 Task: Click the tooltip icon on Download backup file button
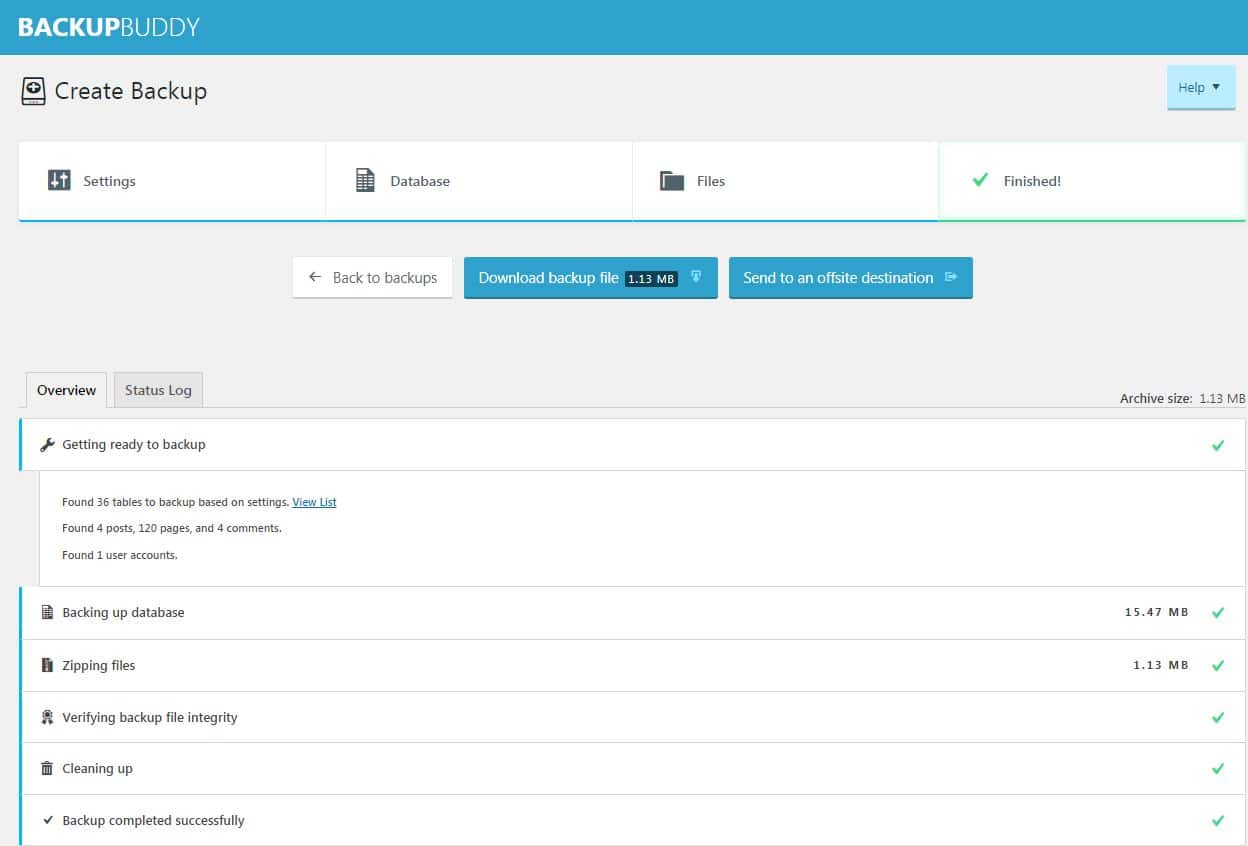click(x=696, y=277)
